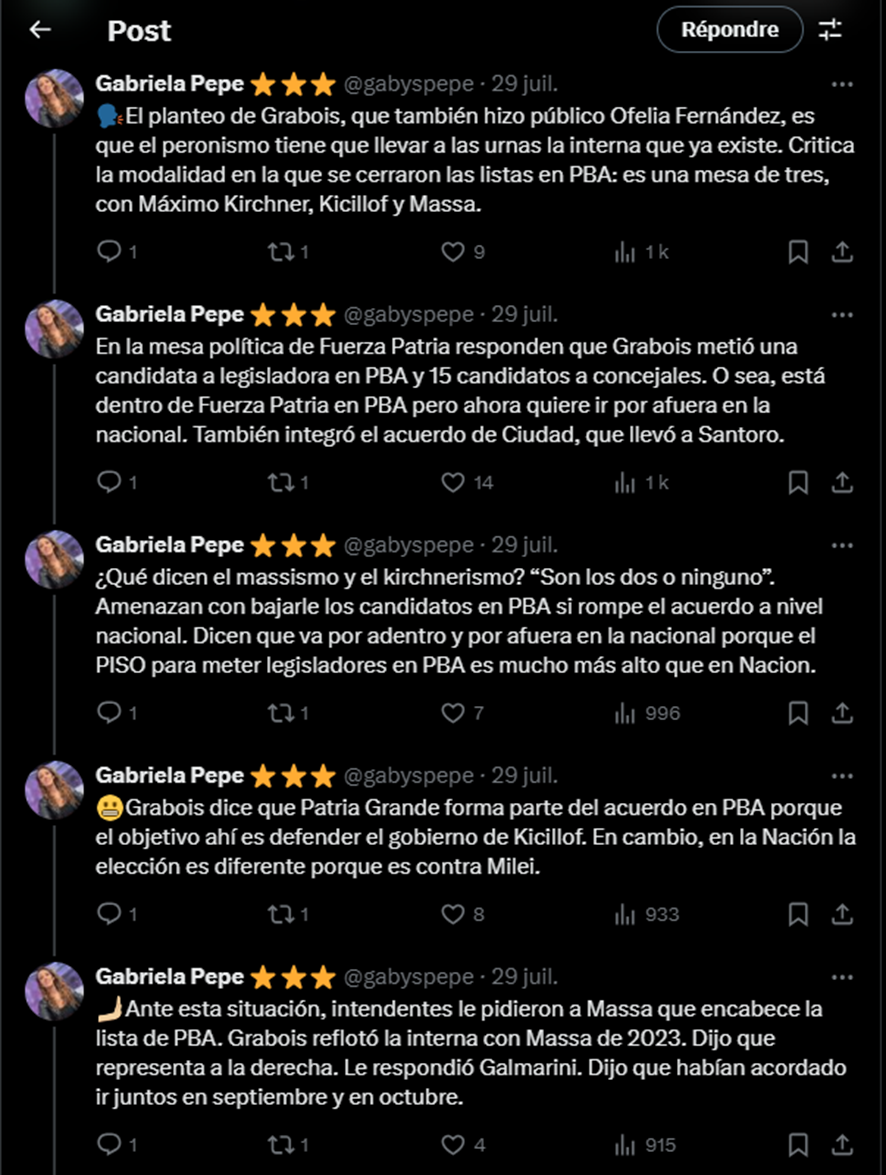Open Gabriela Pepe's name on the Santoro post

(x=169, y=314)
